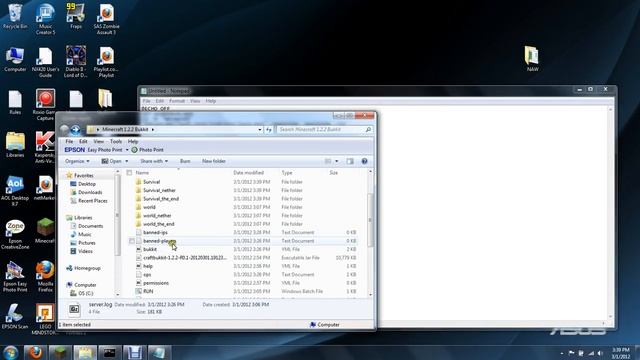
Task: Toggle the preview pane button
Action: tap(350, 161)
